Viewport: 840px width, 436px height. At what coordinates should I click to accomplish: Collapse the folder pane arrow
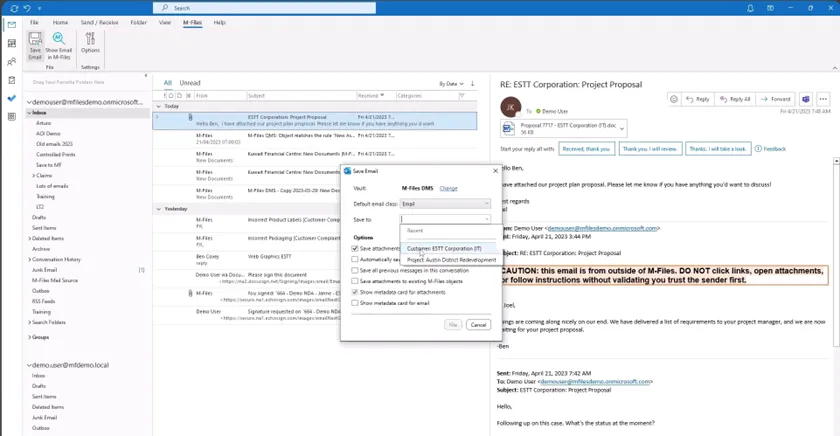tap(146, 76)
